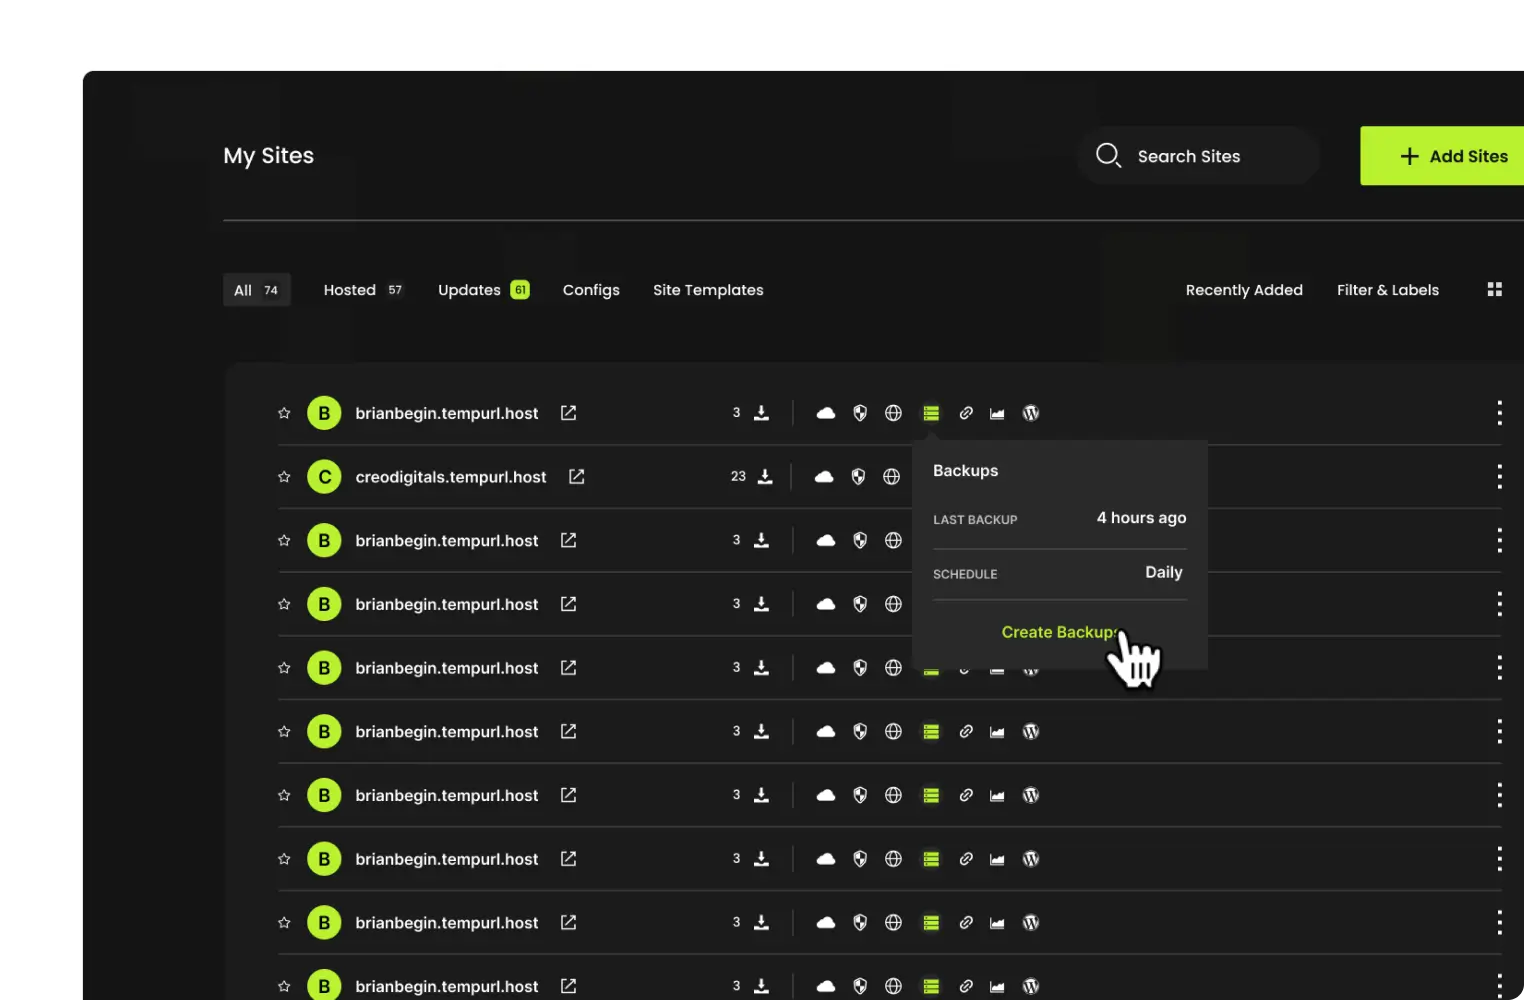
Task: Click the Search Sites input field
Action: (x=1198, y=156)
